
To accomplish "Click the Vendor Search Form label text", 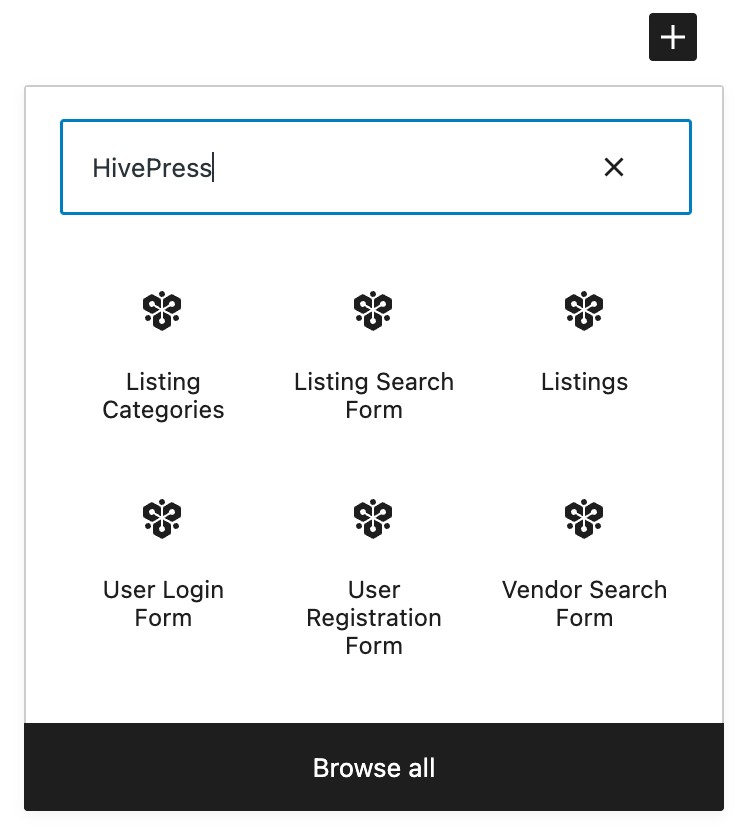I will [x=584, y=603].
